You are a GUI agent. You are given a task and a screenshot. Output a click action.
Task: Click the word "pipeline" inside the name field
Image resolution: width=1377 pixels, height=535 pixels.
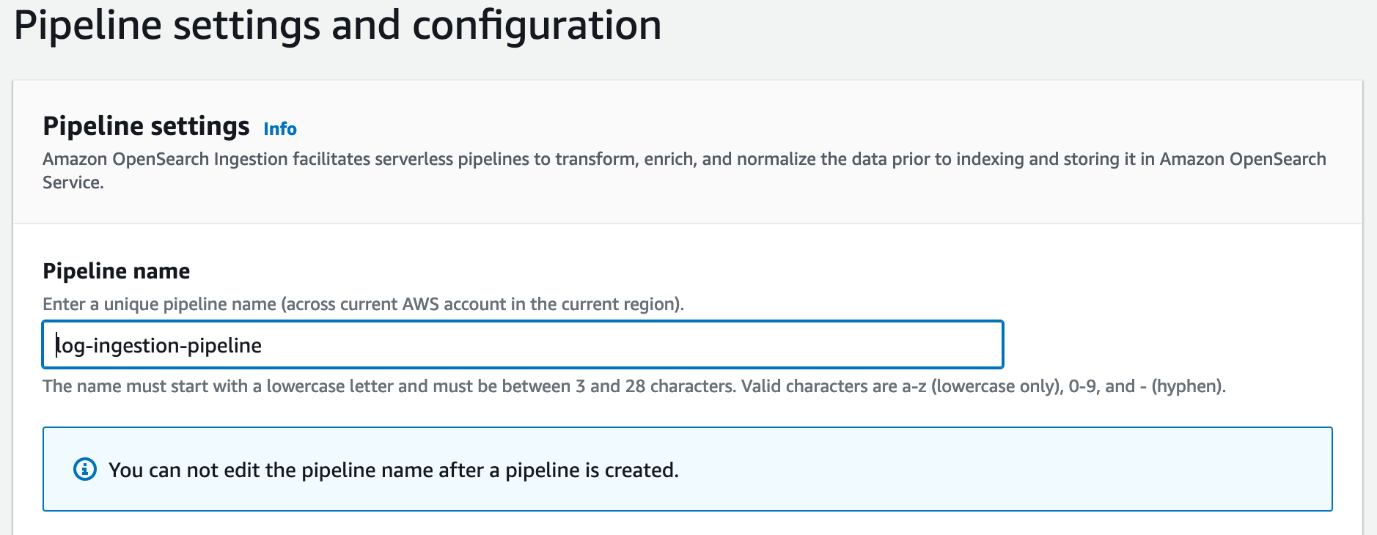[226, 346]
